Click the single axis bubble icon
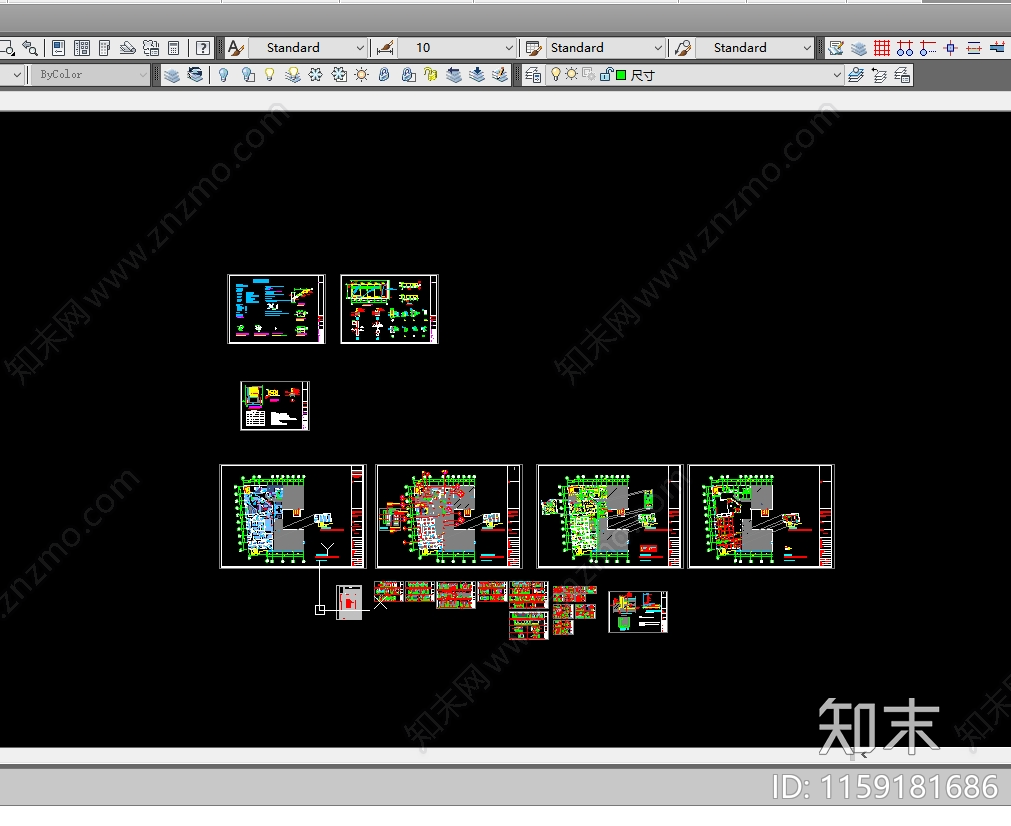The width and height of the screenshot is (1011, 826). point(928,48)
